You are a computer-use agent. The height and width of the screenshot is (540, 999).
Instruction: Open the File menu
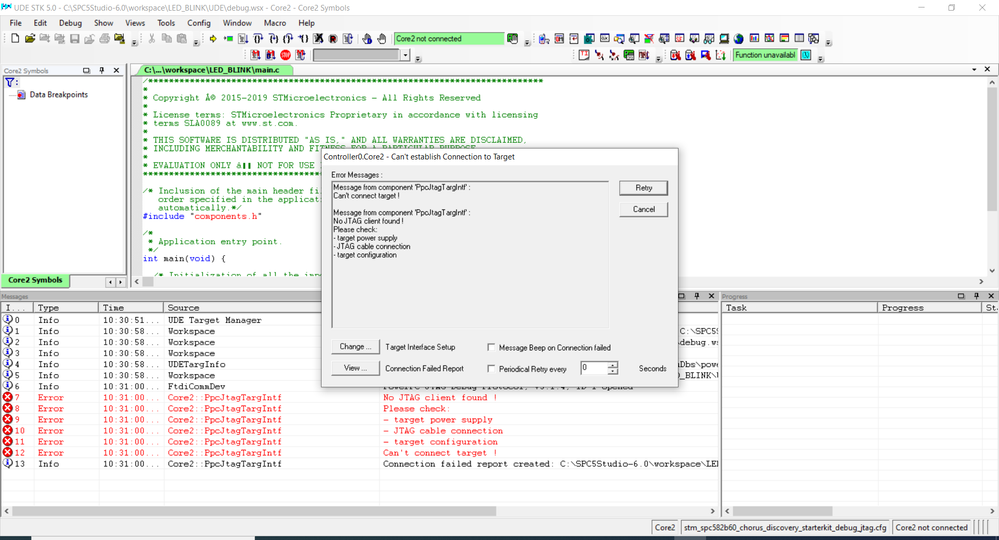click(x=15, y=23)
